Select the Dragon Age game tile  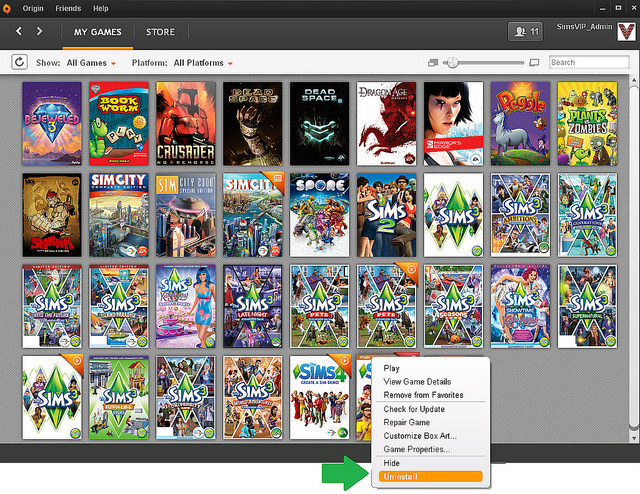pos(387,124)
